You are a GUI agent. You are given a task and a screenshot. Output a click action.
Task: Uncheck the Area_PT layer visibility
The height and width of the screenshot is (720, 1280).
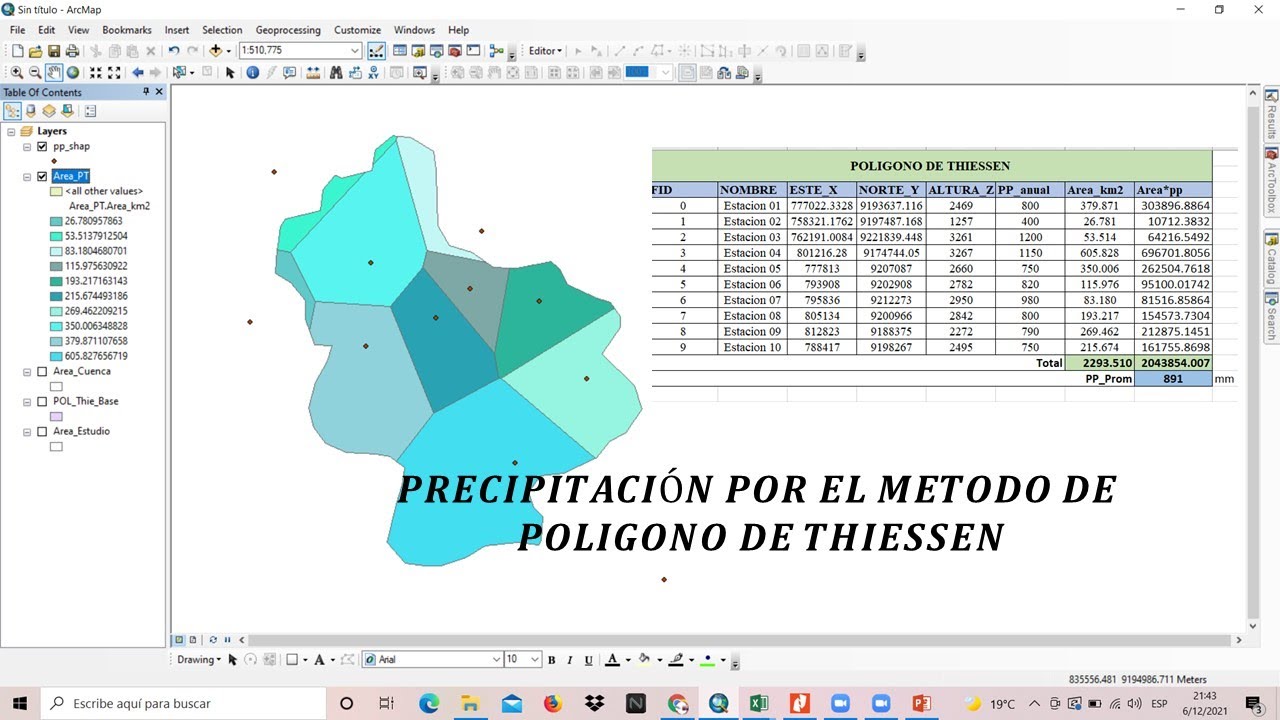(42, 176)
